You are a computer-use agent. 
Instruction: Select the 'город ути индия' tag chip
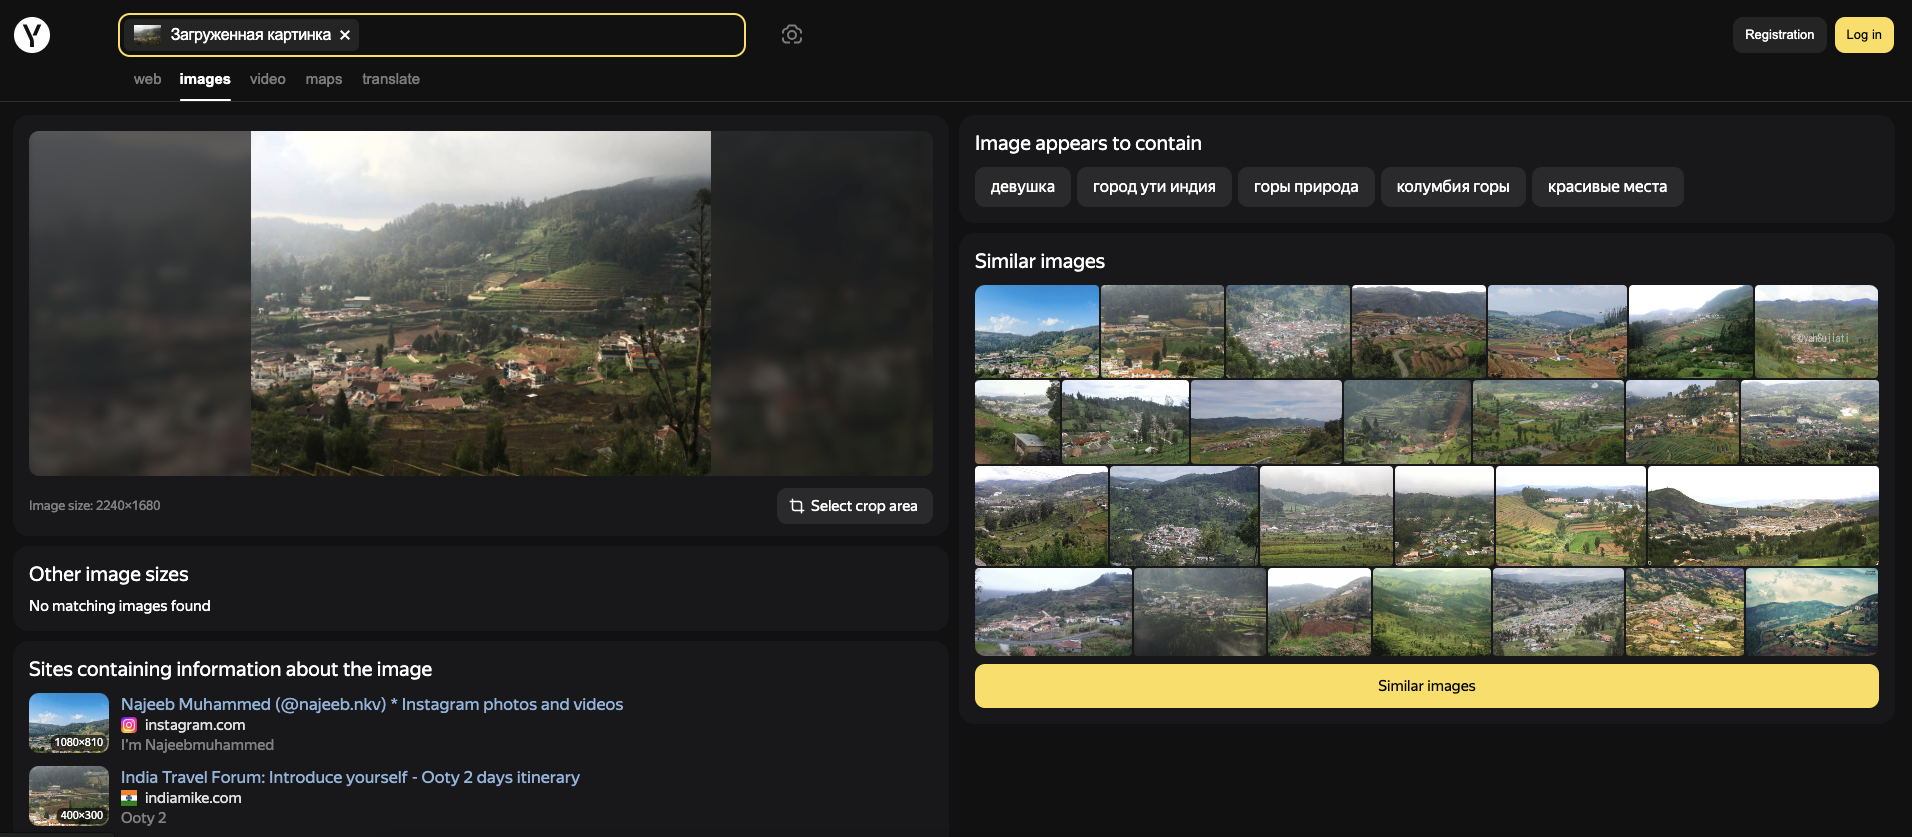point(1153,187)
